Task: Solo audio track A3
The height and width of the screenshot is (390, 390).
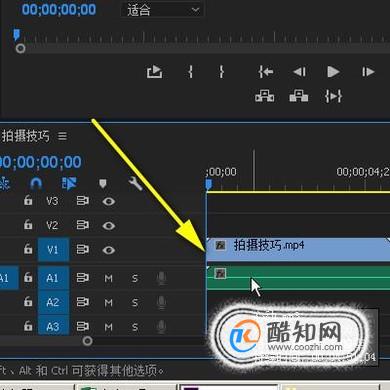Action: (x=135, y=327)
